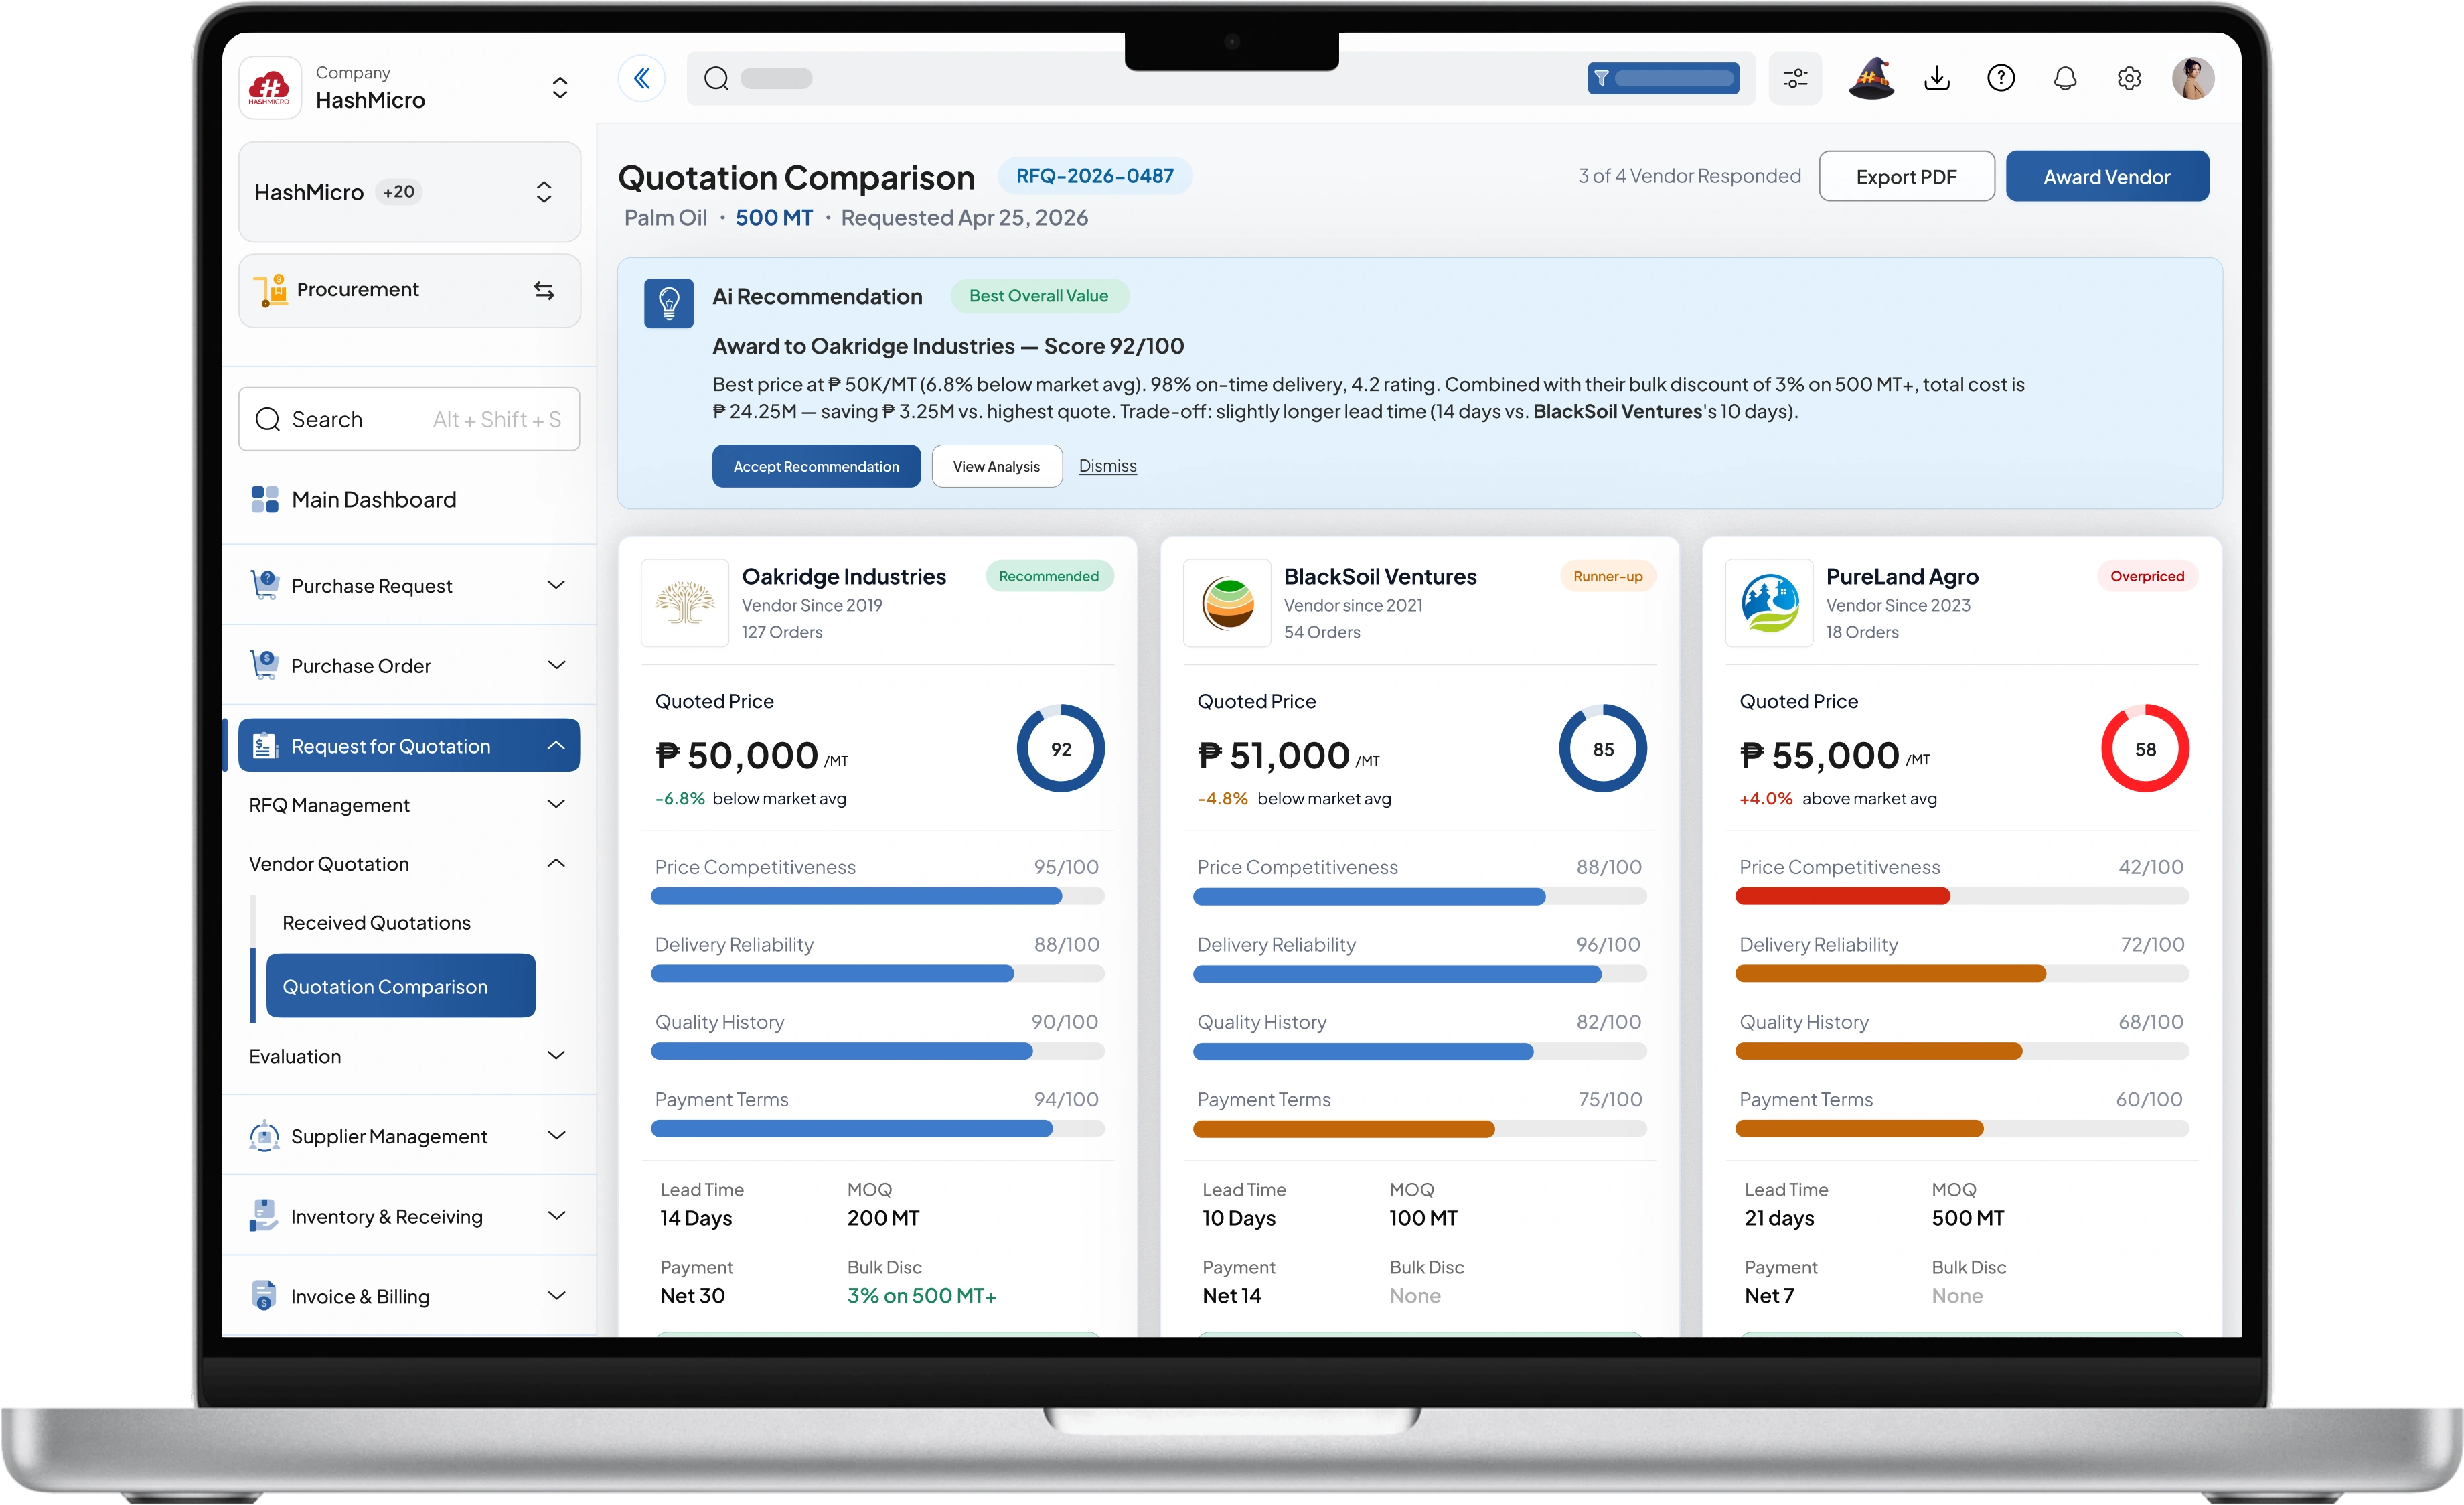The width and height of the screenshot is (2464, 1505).
Task: Click BlackSoil Payment Terms 75/100 bar
Action: tap(1419, 1129)
